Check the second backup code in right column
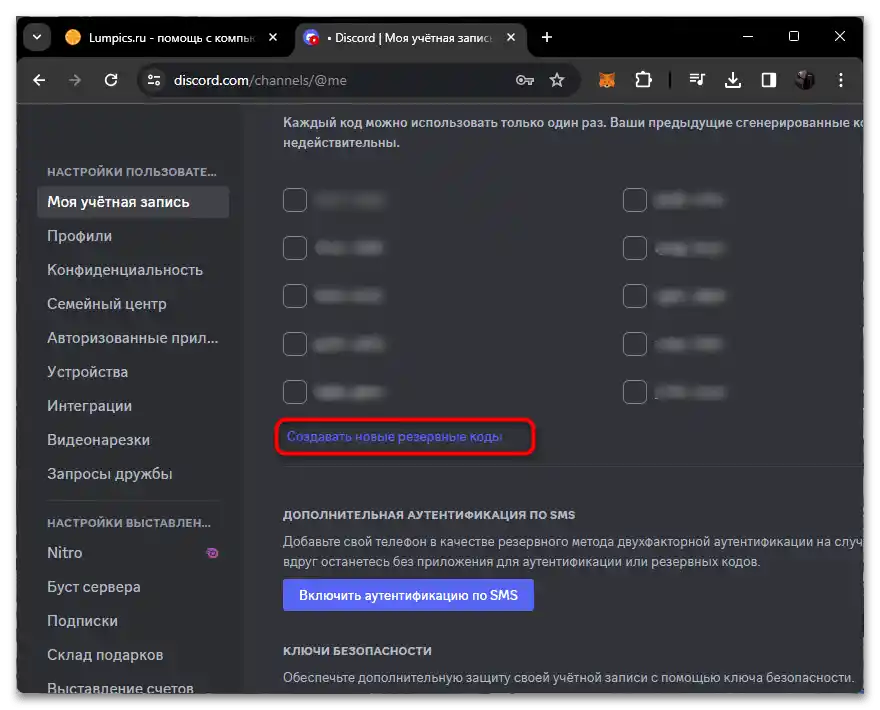This screenshot has width=880, height=710. (635, 248)
